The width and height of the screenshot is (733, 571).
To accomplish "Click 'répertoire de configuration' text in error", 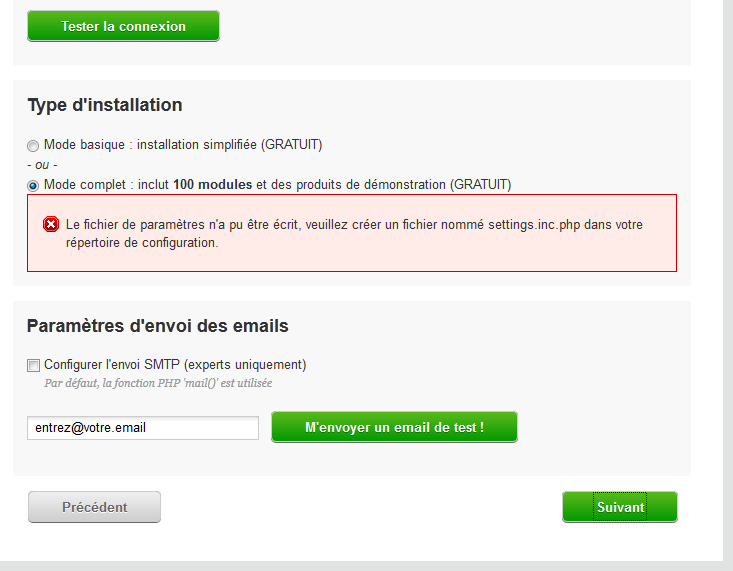I will coord(141,242).
